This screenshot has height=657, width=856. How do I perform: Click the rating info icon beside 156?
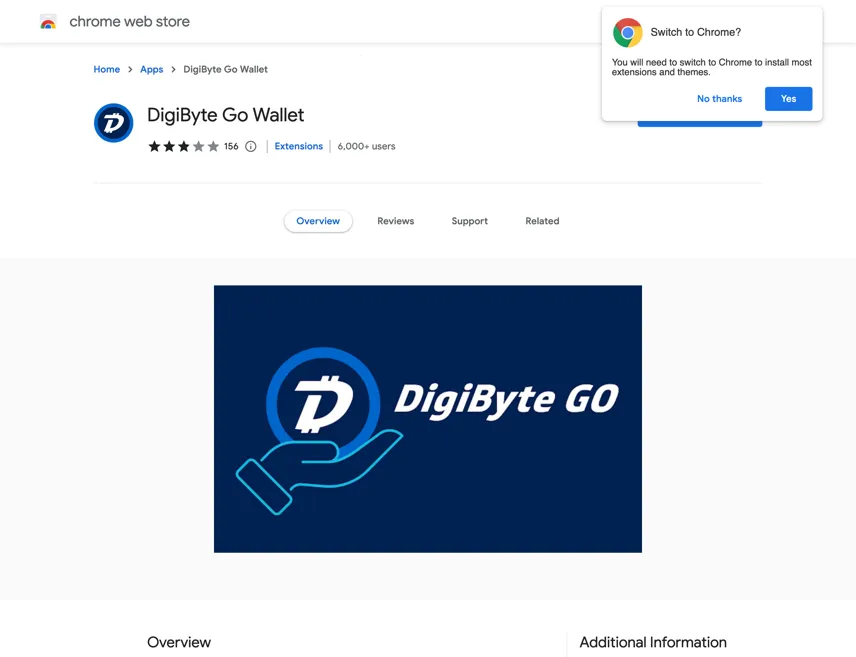coord(251,146)
